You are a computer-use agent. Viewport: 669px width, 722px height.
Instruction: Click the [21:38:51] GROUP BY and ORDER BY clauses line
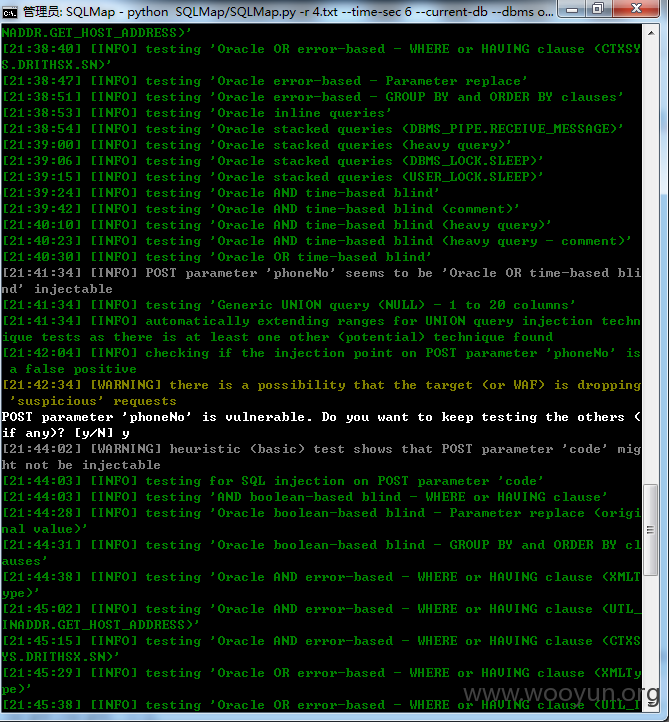(313, 97)
